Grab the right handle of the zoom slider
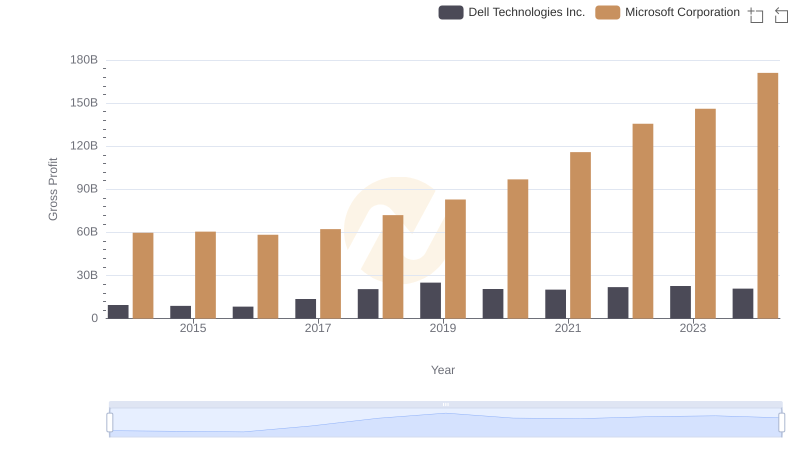This screenshot has width=800, height=461. pyautogui.click(x=782, y=422)
